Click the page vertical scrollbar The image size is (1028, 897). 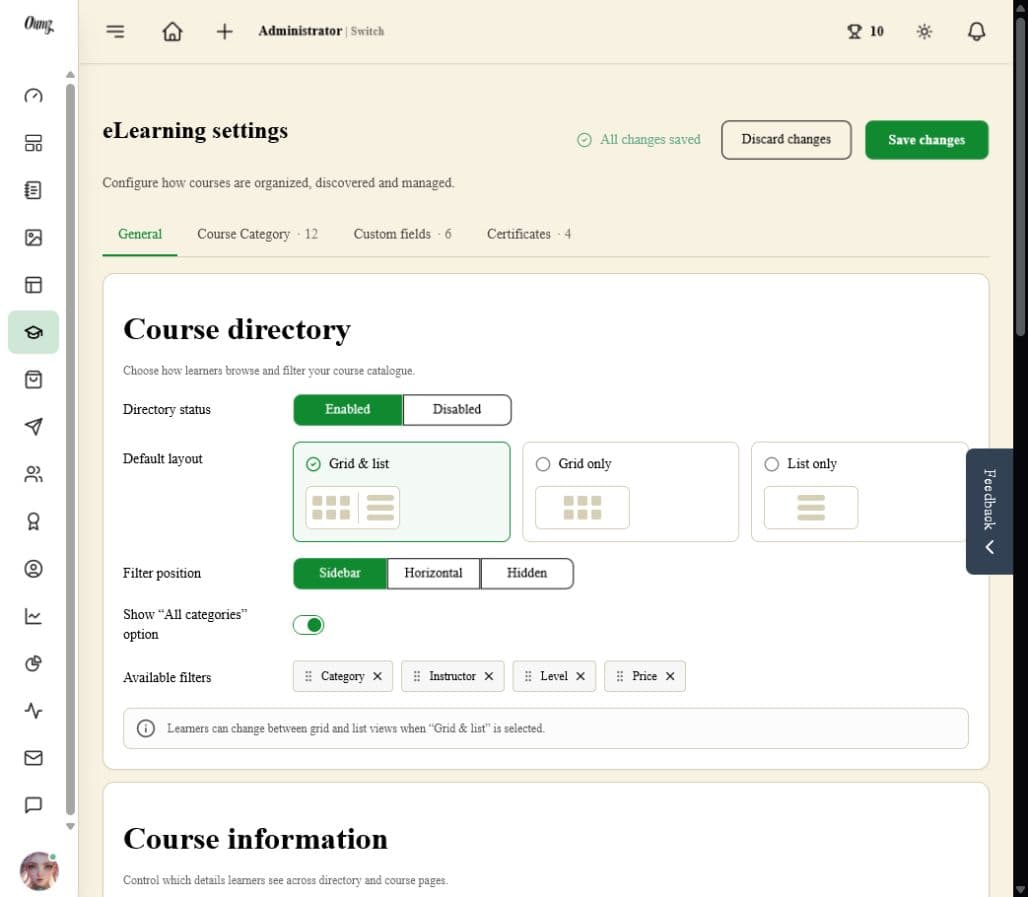pos(1020,177)
